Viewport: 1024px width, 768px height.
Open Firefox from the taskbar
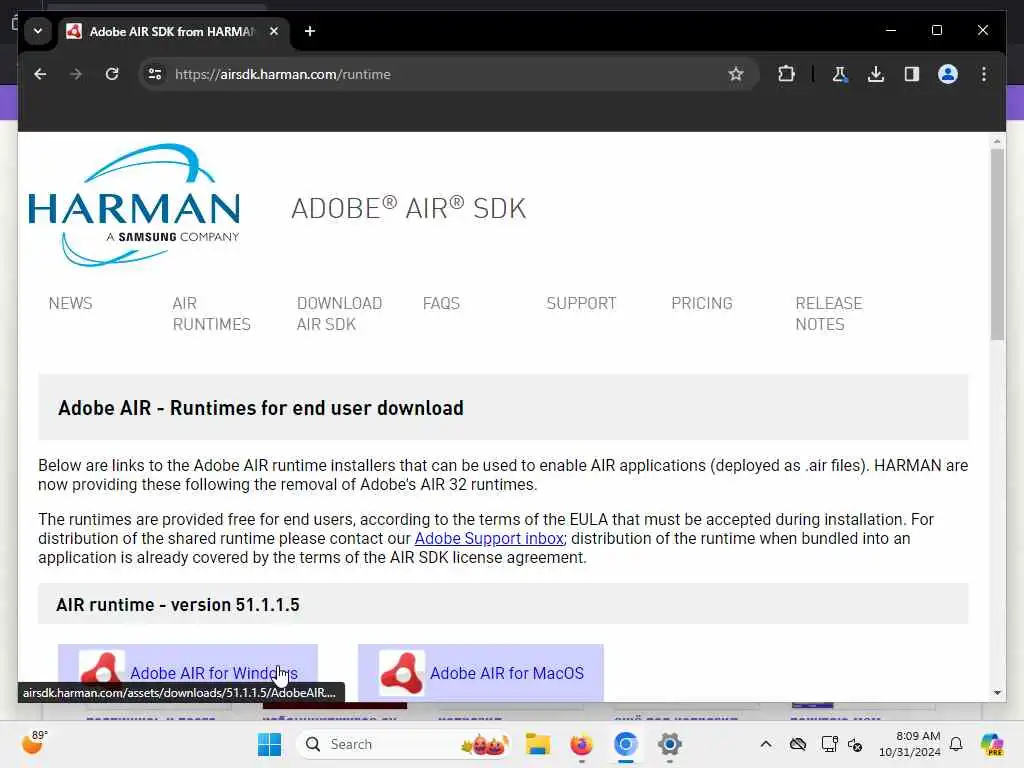(581, 744)
